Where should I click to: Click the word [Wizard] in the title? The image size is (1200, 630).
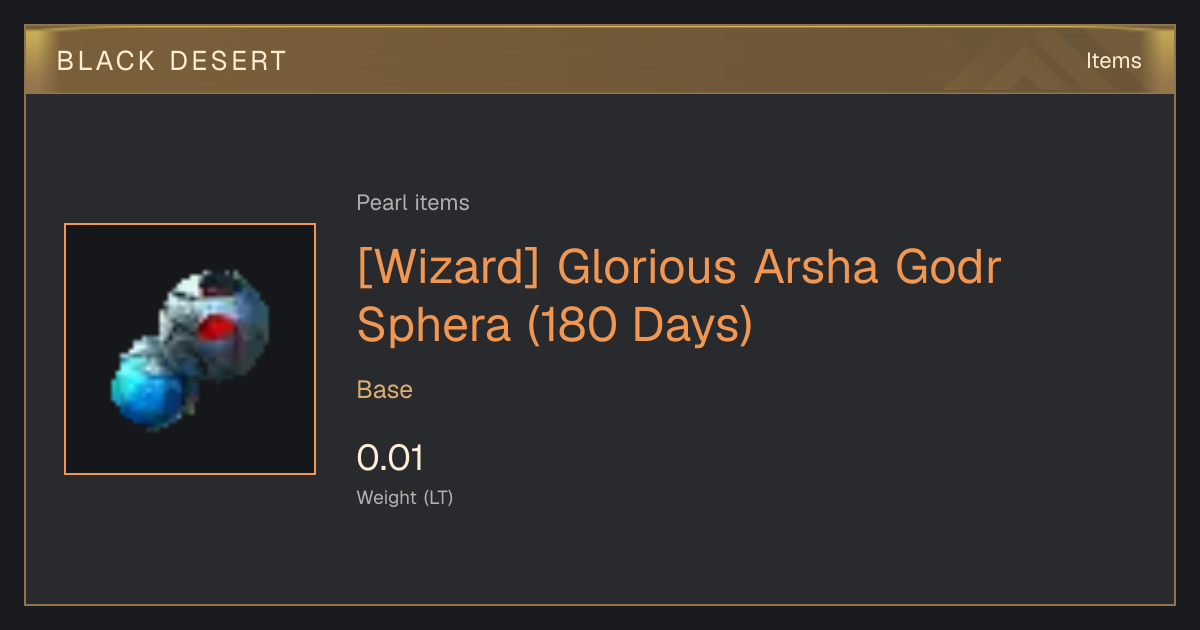click(x=449, y=269)
